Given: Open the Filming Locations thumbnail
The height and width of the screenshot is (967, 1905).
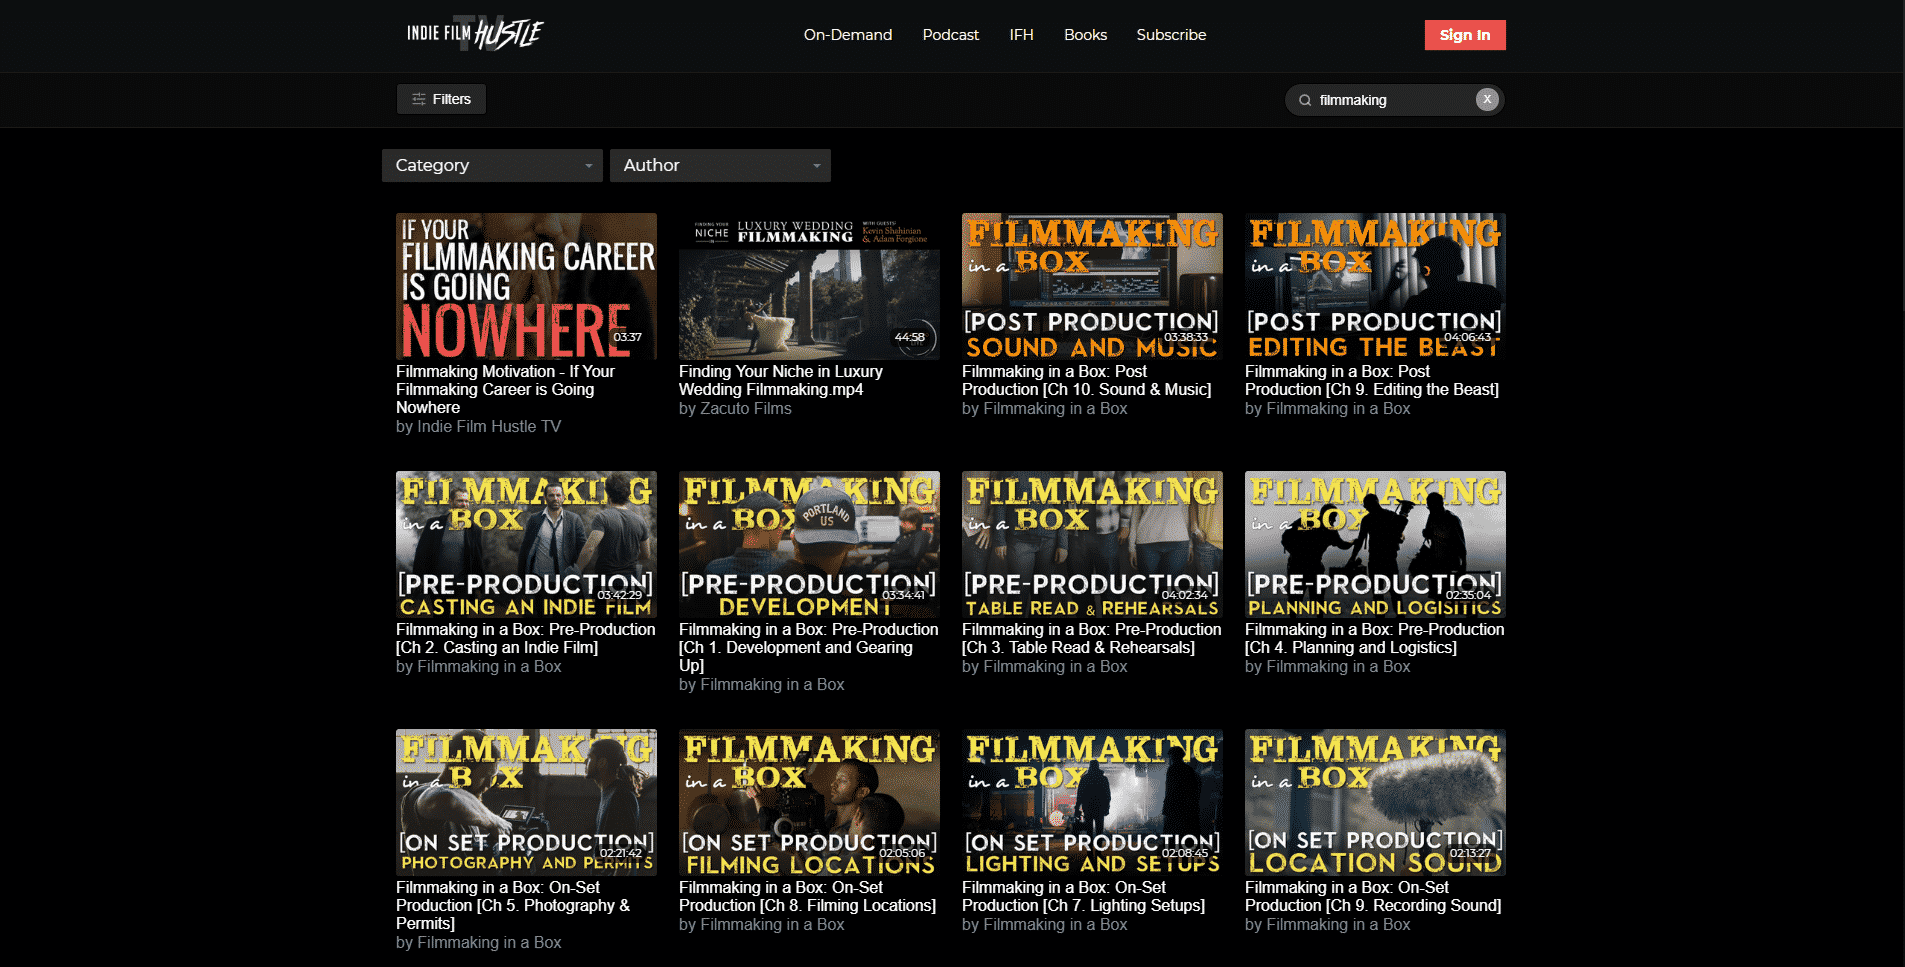Looking at the screenshot, I should click(x=809, y=802).
